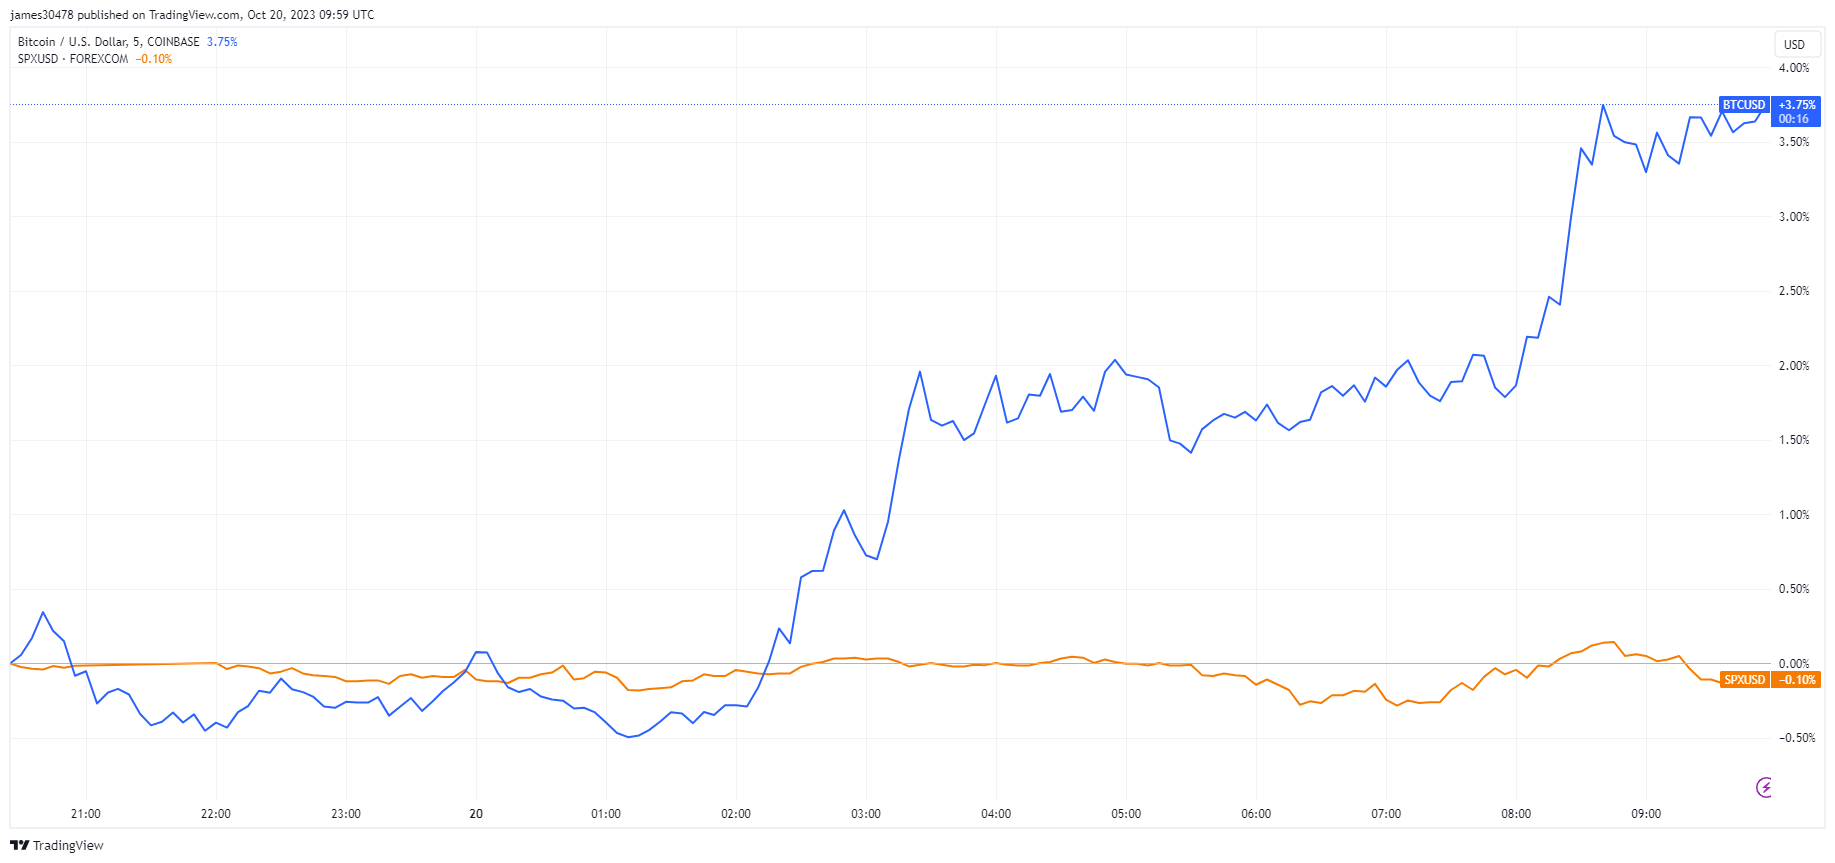Screen dimensions: 1835x863
Task: Click the 05:00 time axis label
Action: (1126, 814)
